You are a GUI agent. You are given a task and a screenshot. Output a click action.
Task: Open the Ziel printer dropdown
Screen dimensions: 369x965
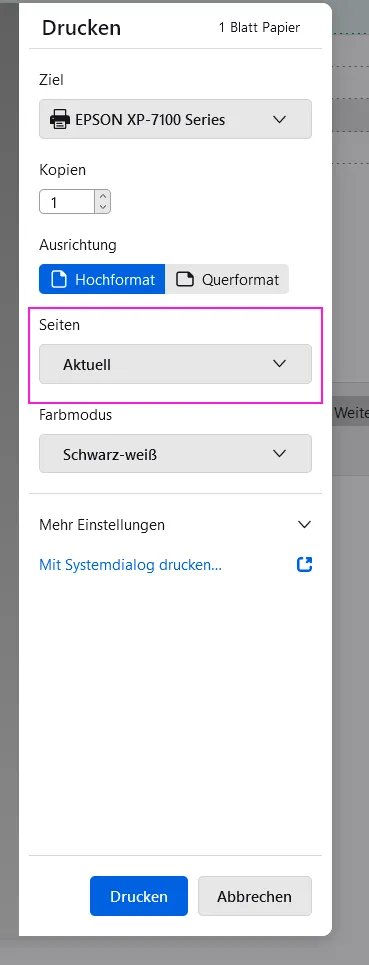pyautogui.click(x=175, y=119)
